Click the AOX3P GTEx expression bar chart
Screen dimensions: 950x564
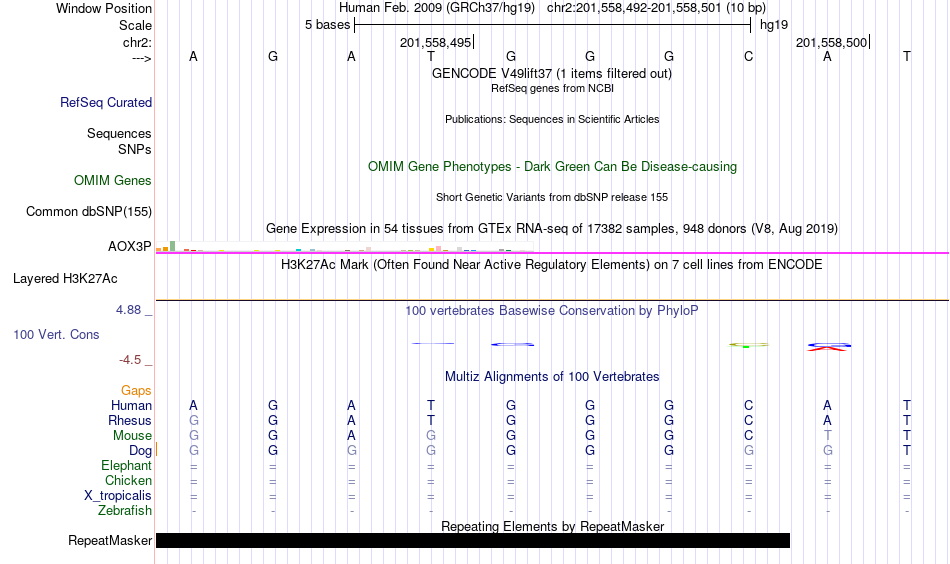tap(344, 247)
